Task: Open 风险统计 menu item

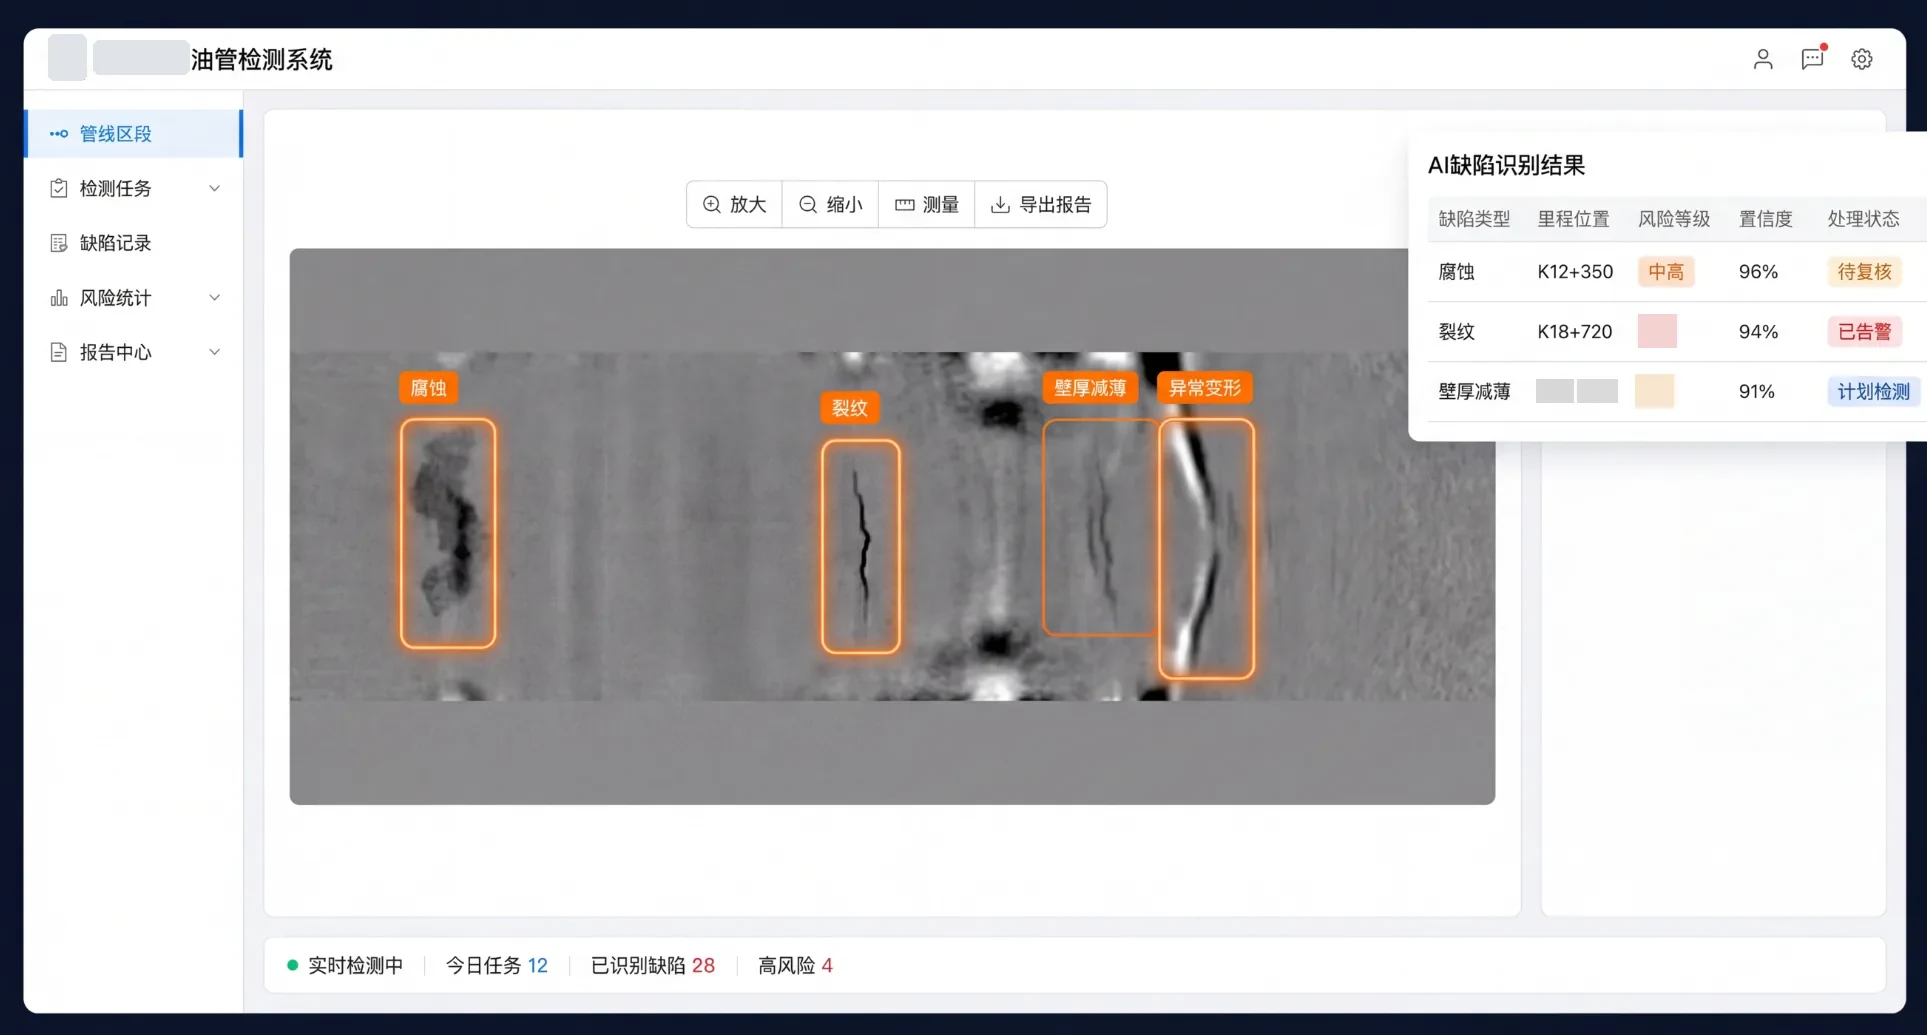Action: tap(133, 298)
